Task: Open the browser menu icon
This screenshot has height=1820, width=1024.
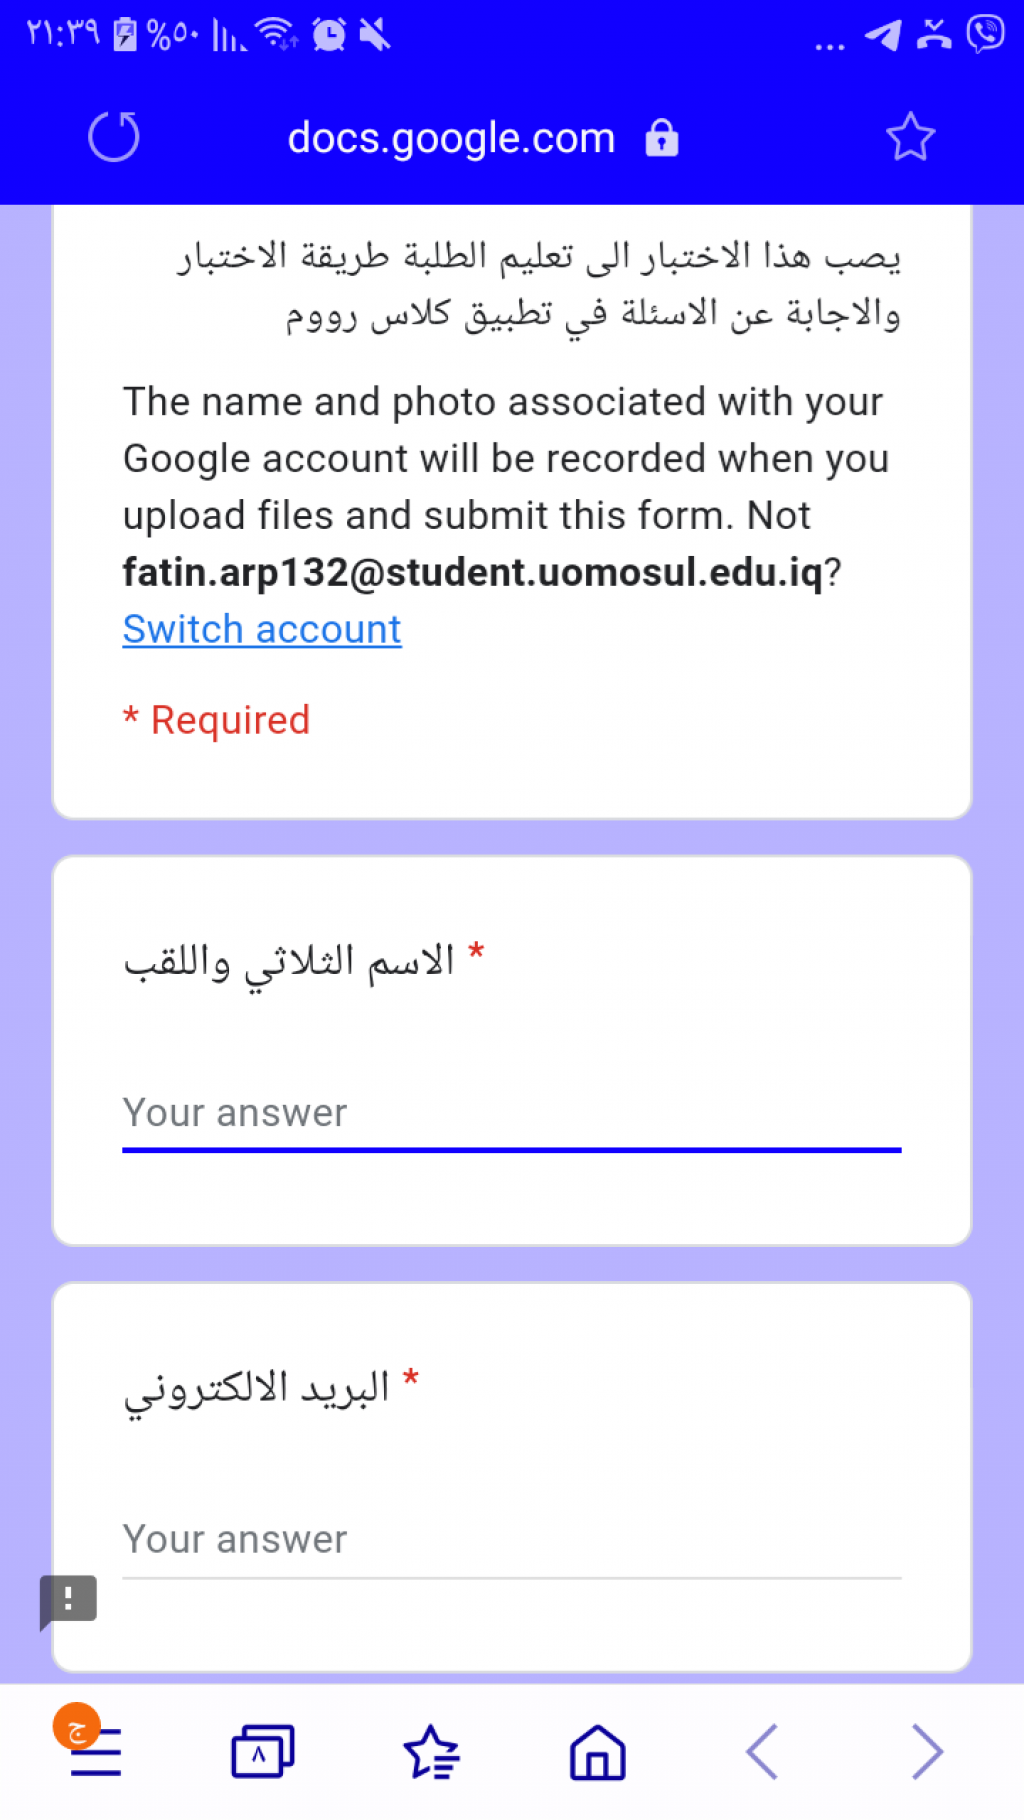Action: 95,1751
